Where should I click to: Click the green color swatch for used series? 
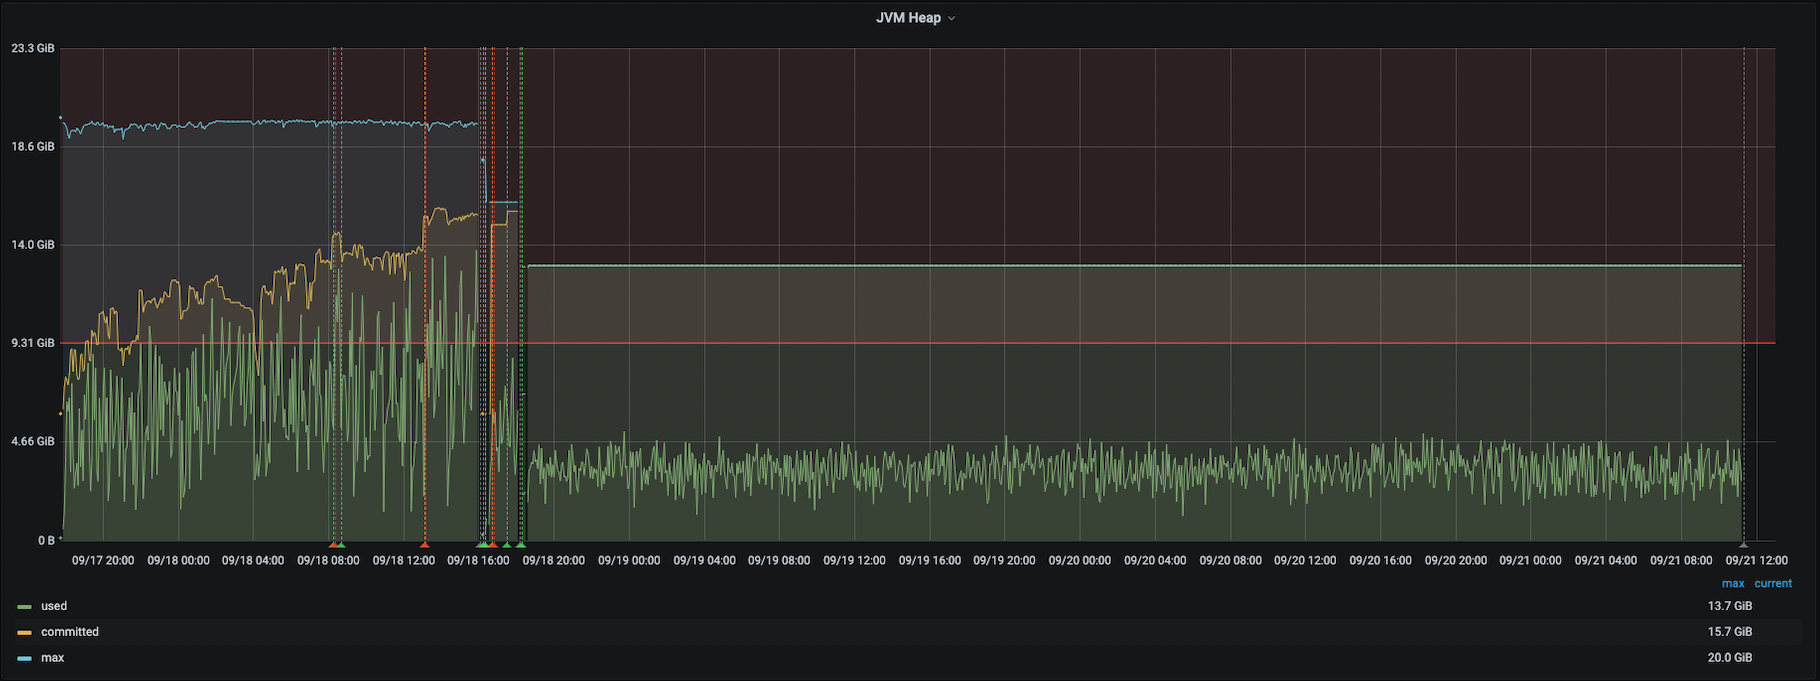(25, 607)
